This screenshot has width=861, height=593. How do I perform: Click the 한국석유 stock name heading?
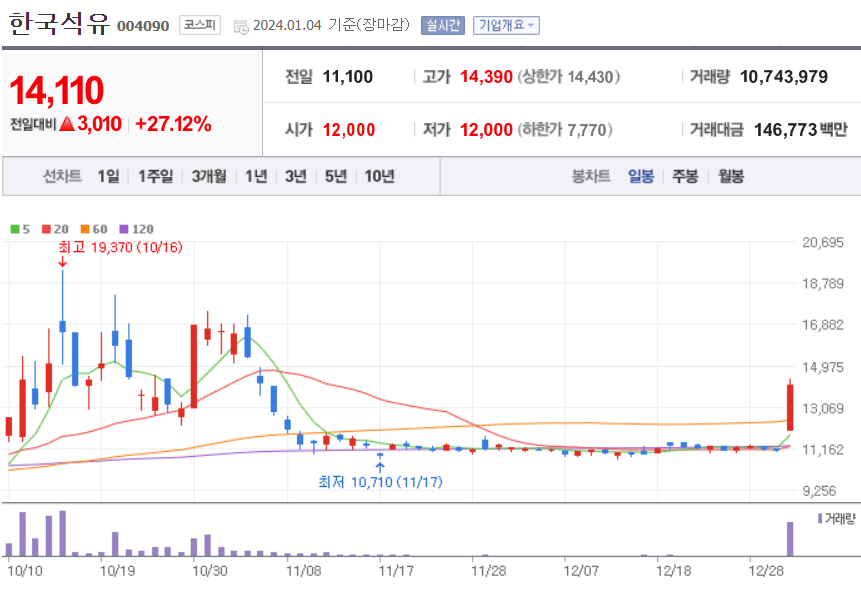[x=59, y=24]
